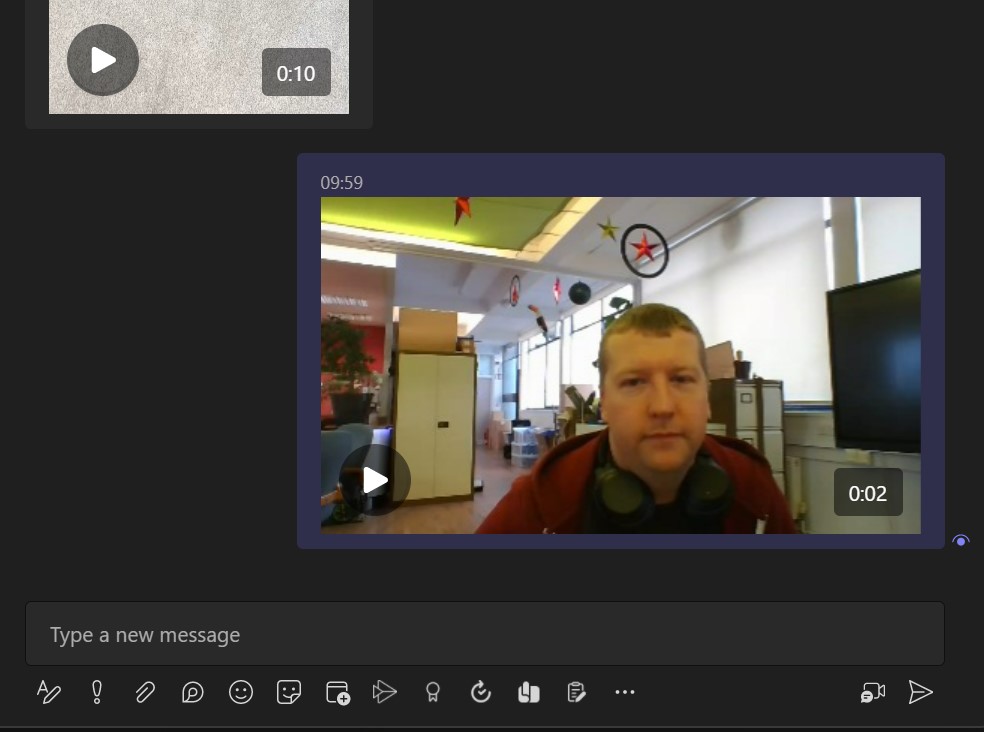Send the message
Image resolution: width=984 pixels, height=732 pixels.
(x=921, y=692)
